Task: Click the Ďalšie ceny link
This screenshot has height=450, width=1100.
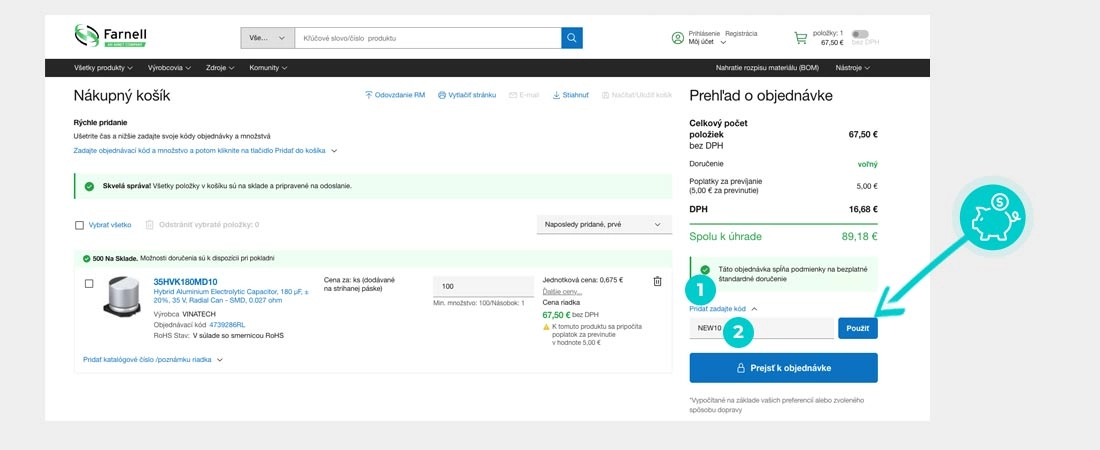Action: tap(562, 291)
